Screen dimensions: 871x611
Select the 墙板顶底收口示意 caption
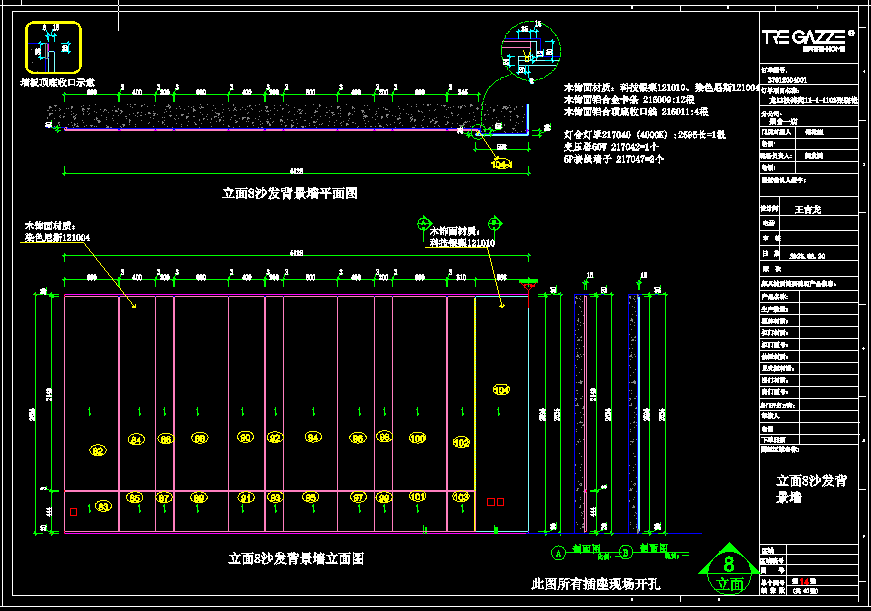click(x=57, y=83)
